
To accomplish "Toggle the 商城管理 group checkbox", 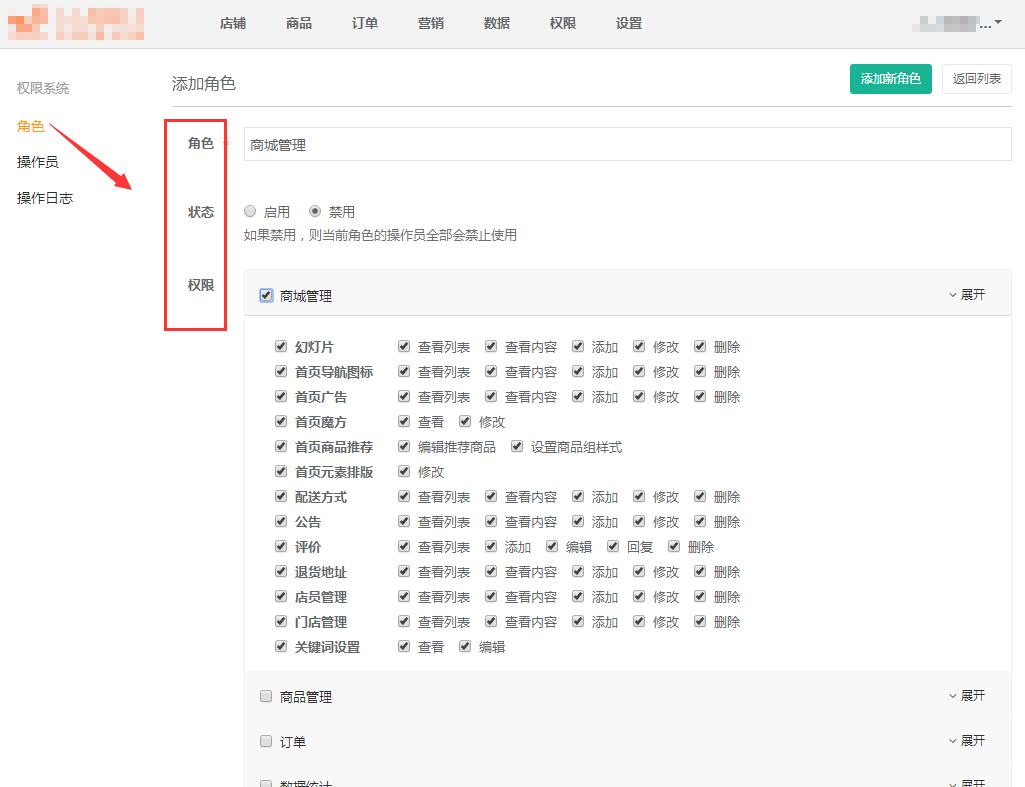I will click(x=266, y=296).
